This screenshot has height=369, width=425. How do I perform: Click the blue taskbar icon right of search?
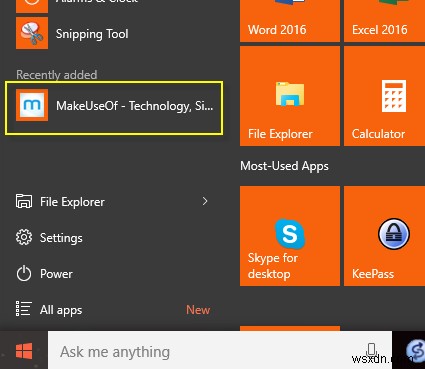[415, 351]
